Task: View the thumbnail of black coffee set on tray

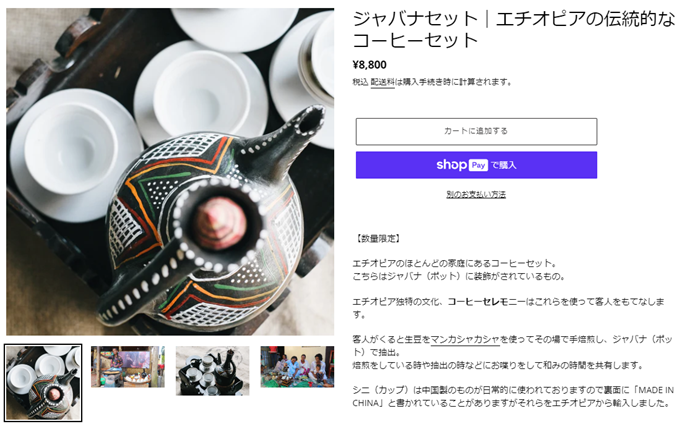Action: tap(212, 370)
